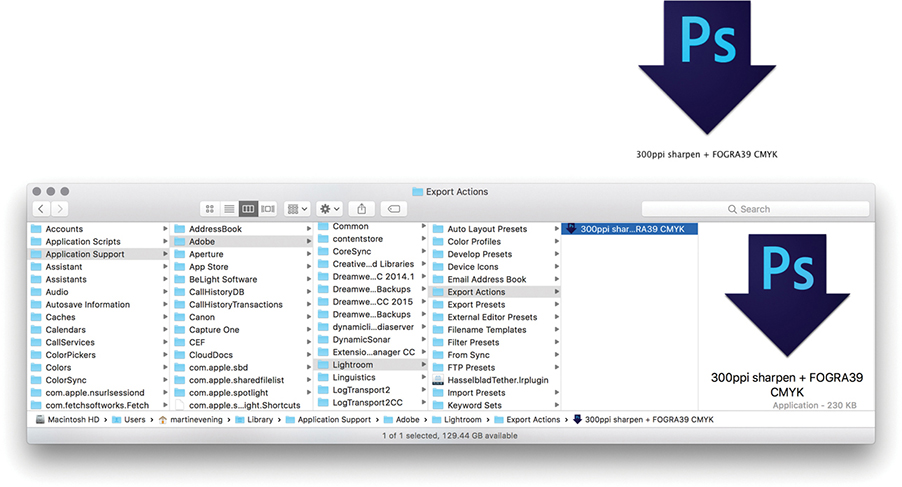Select the com.fetchsoftworks.Fetch folder
Viewport: 902px width, 487px height.
(x=98, y=405)
